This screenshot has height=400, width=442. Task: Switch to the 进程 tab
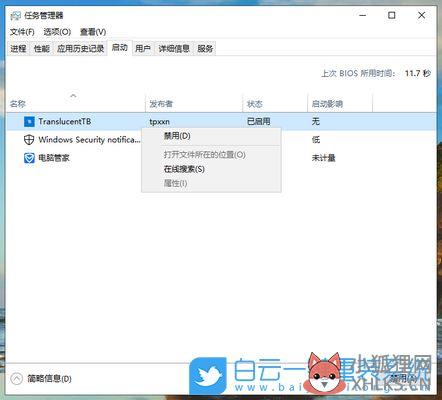coord(18,49)
